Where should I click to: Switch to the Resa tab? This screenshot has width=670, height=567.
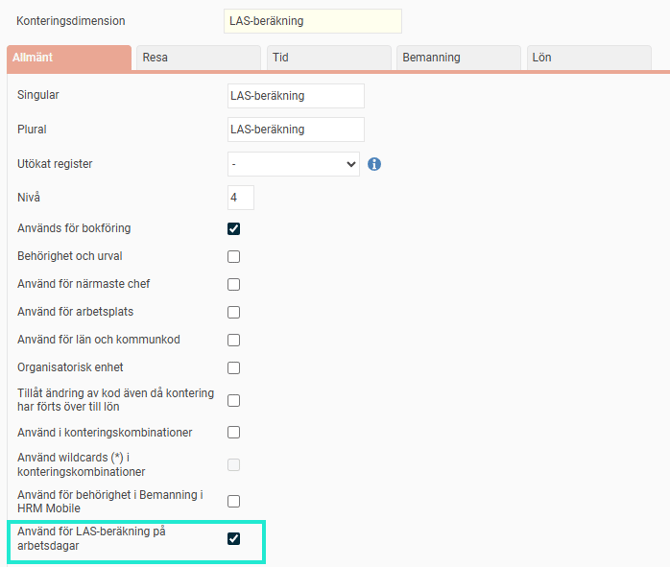click(x=197, y=58)
